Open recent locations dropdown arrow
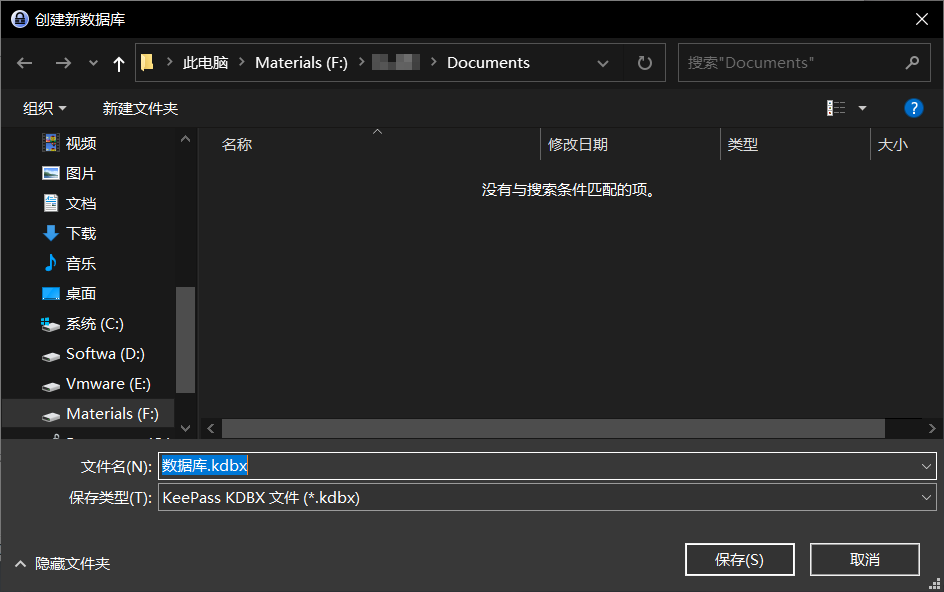Viewport: 944px width, 592px height. pyautogui.click(x=93, y=63)
